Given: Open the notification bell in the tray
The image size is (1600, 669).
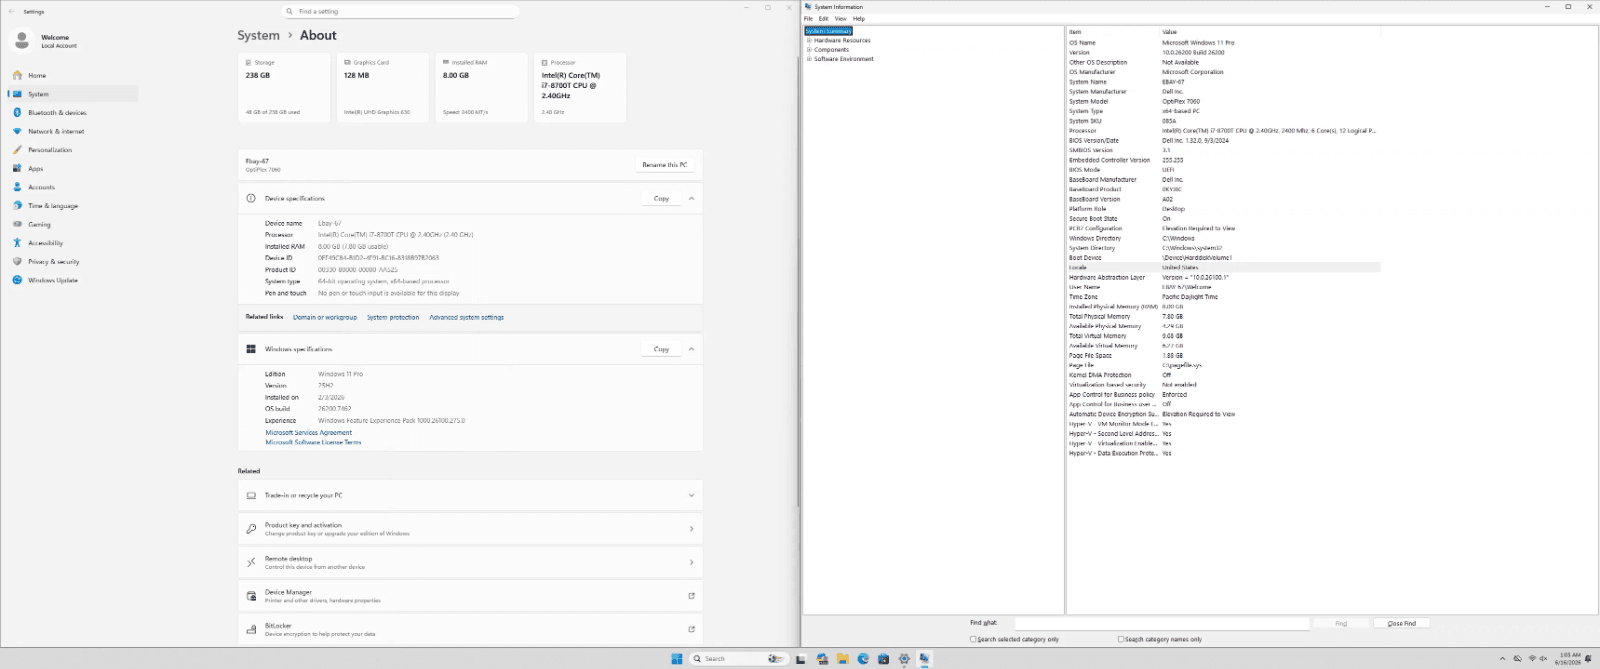Looking at the screenshot, I should point(1588,659).
